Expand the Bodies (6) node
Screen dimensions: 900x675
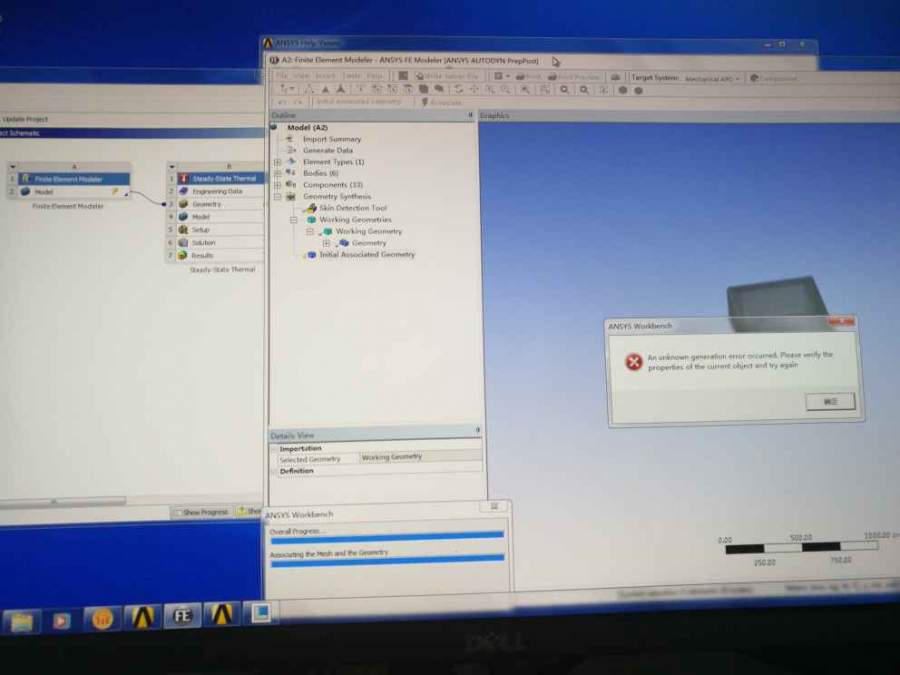tap(277, 173)
